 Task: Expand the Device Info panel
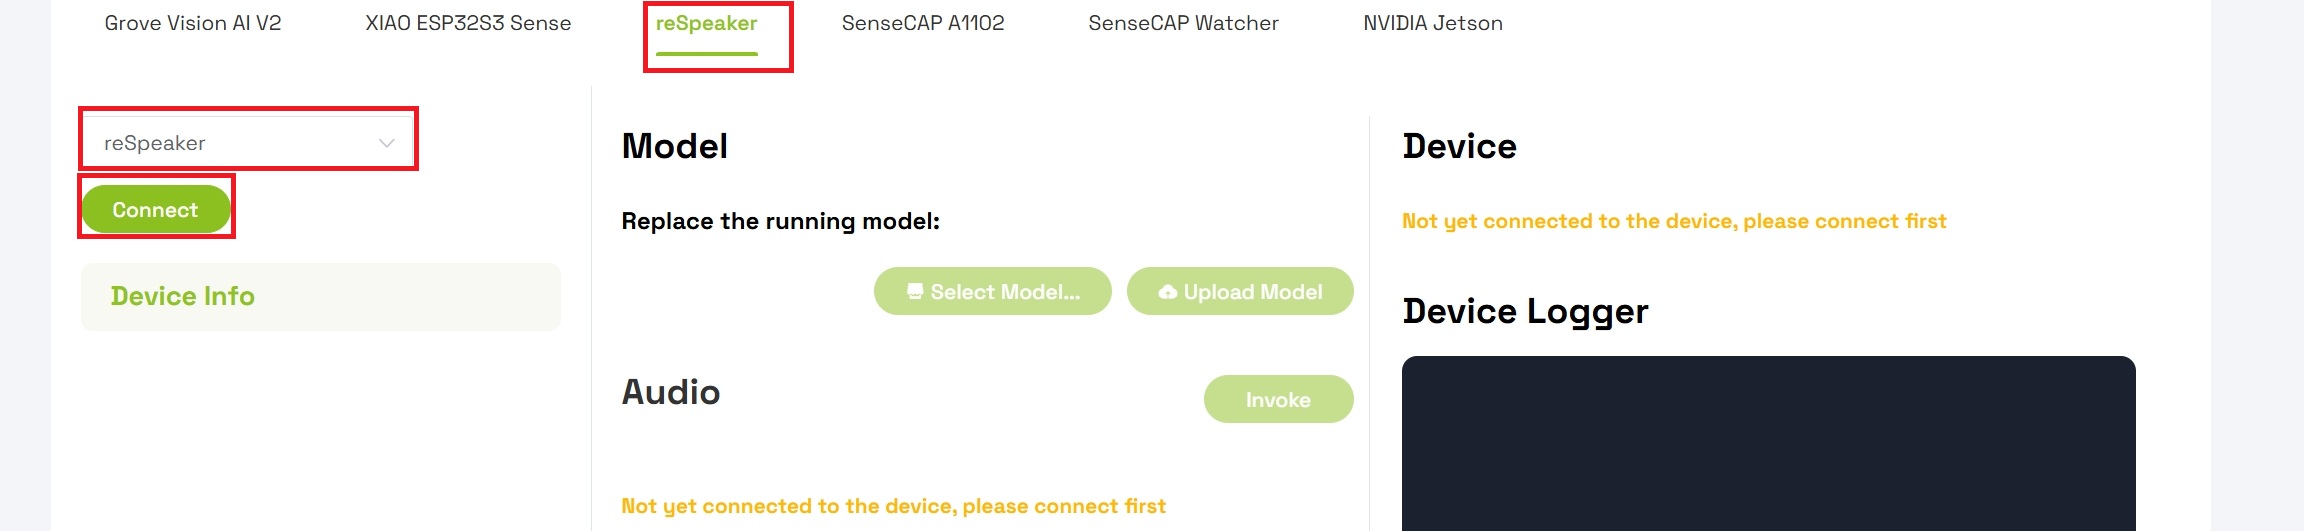point(320,297)
